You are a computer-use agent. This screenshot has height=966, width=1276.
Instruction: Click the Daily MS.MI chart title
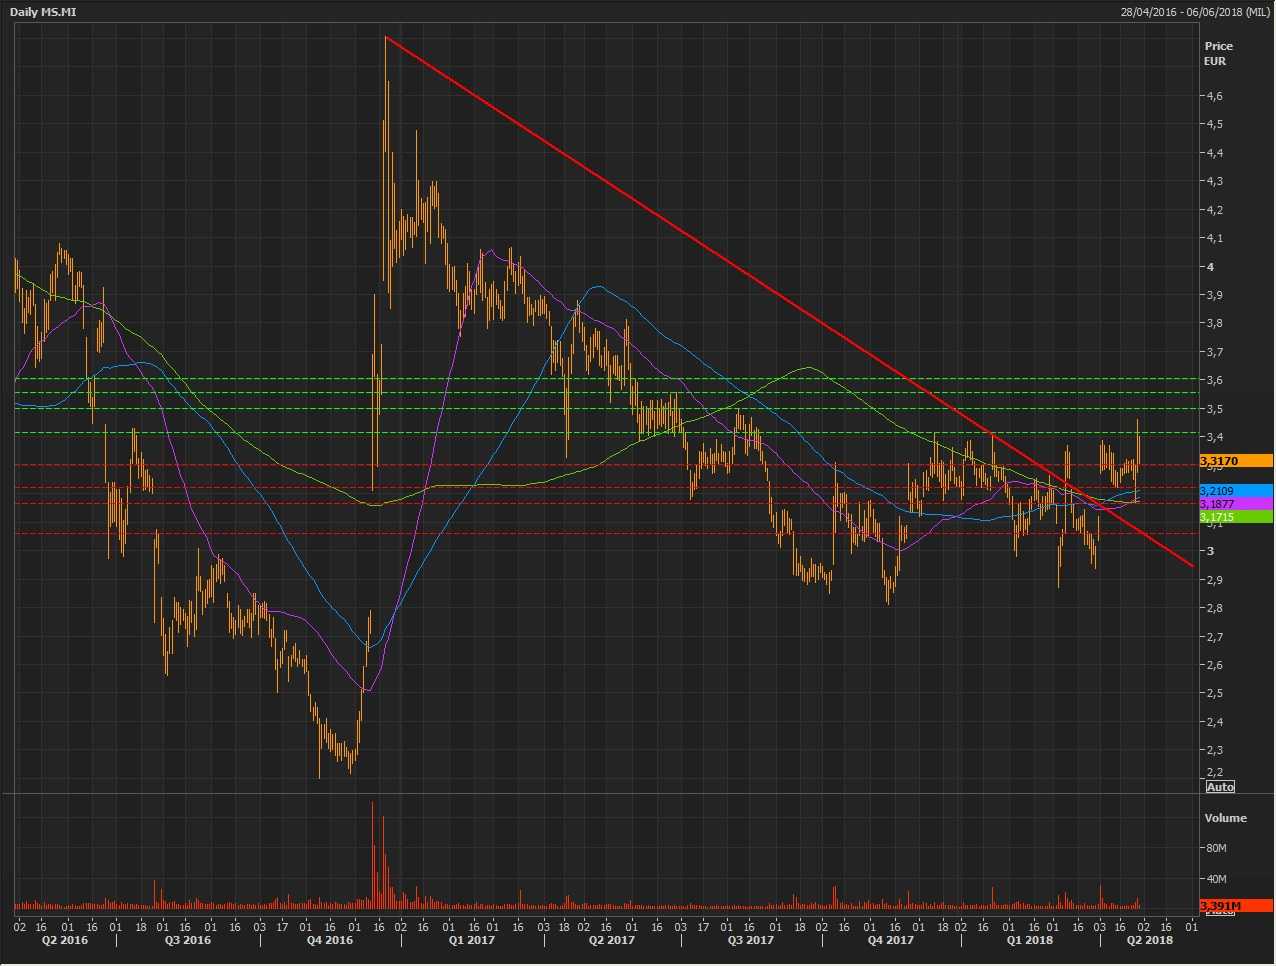coord(43,12)
